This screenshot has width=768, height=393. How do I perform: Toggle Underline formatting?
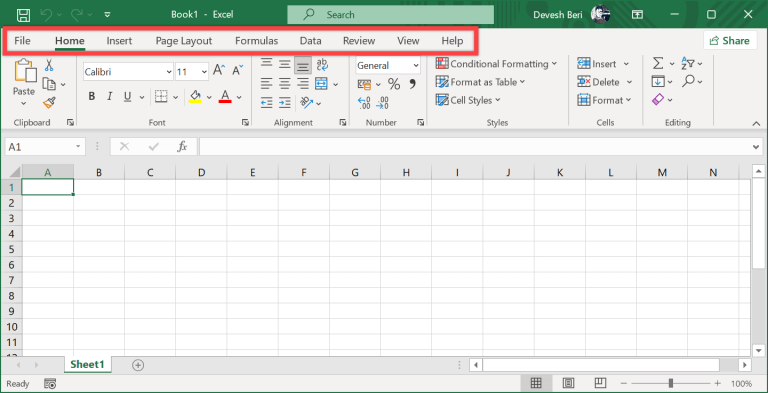(127, 97)
